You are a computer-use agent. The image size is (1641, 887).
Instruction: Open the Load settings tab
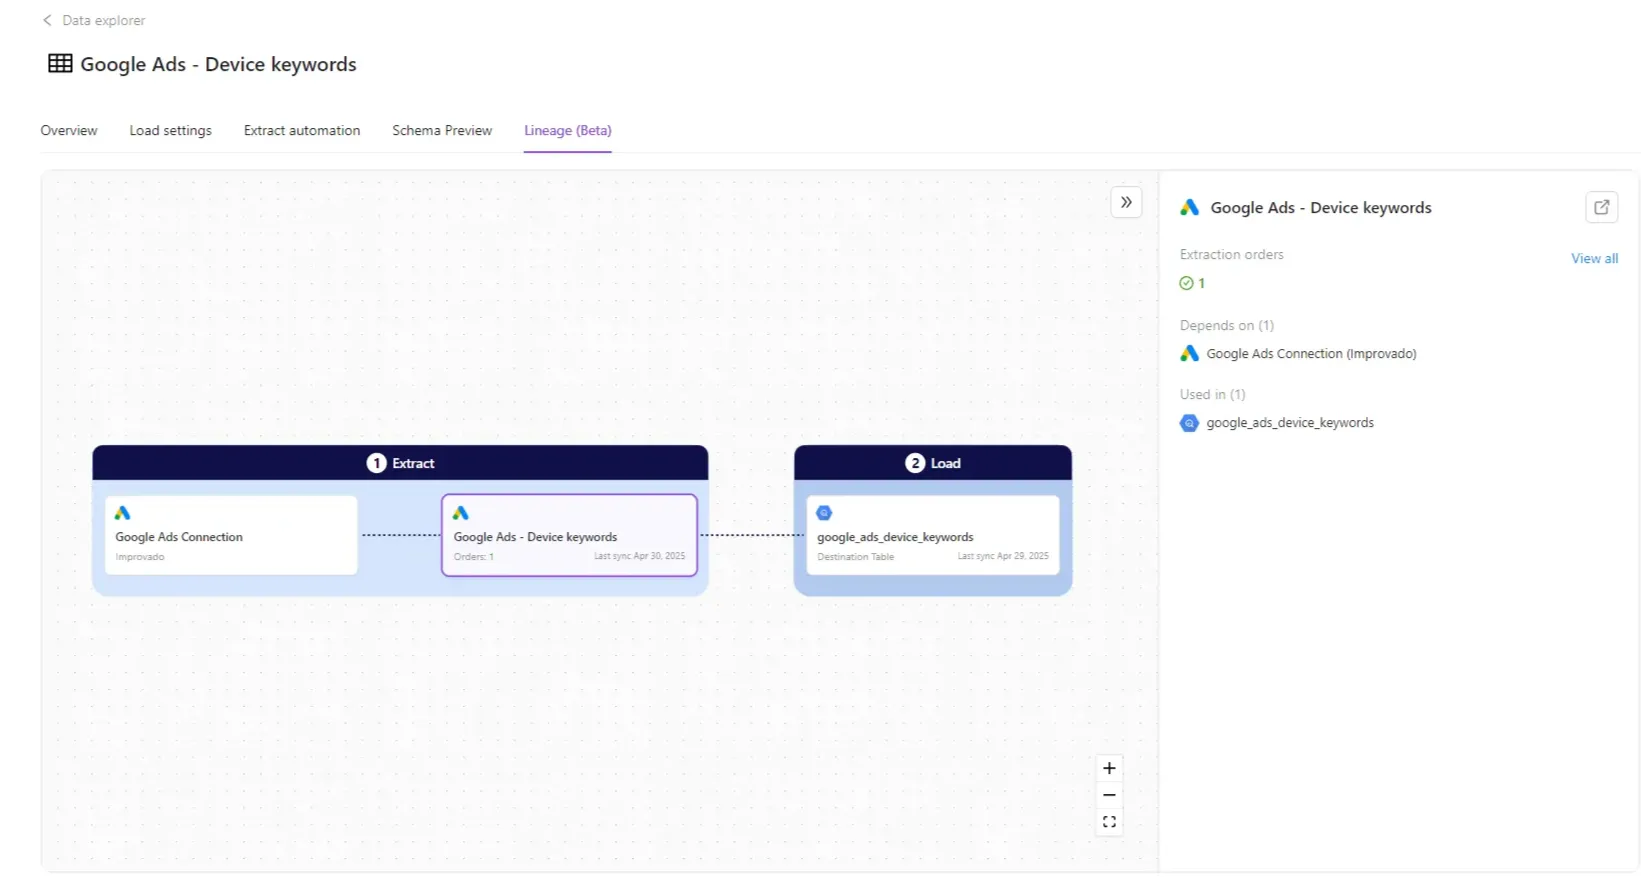coord(170,131)
